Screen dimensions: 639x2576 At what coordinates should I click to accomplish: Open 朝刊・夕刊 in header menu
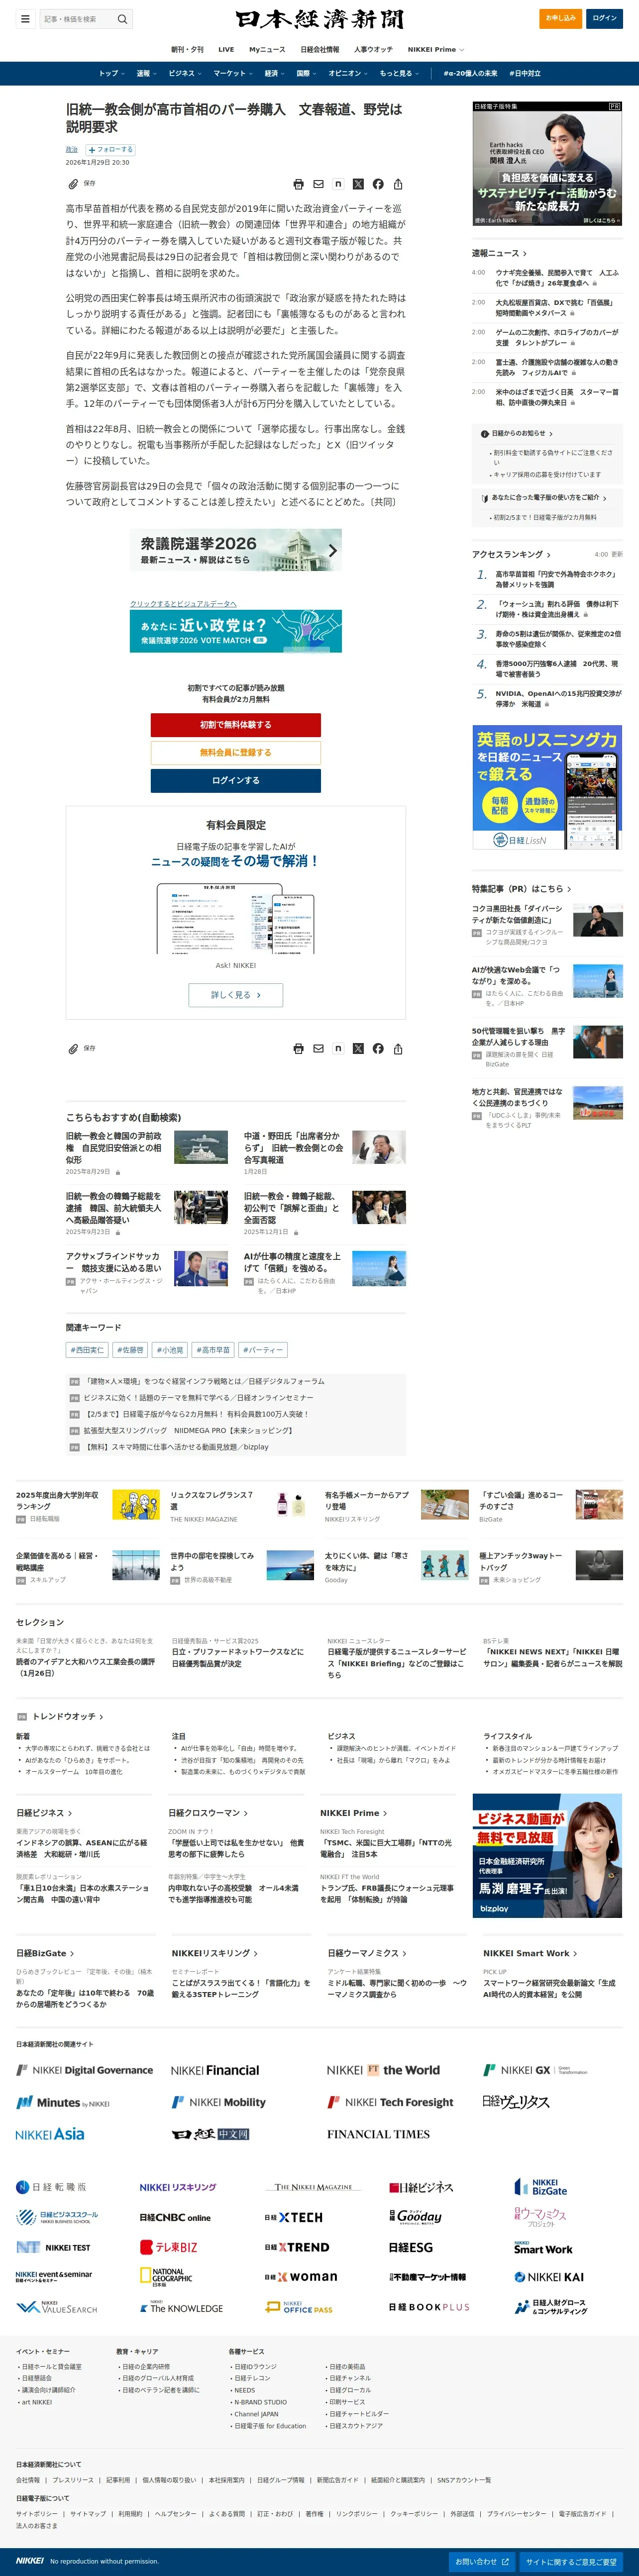pyautogui.click(x=187, y=49)
